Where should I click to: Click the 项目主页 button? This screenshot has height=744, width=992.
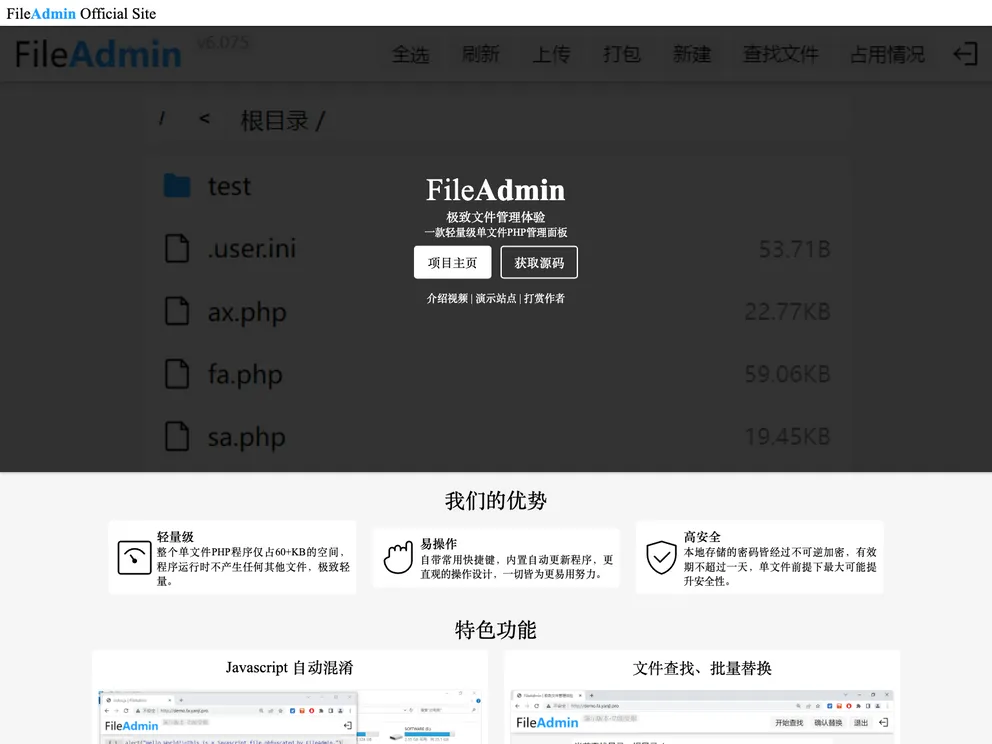point(452,262)
